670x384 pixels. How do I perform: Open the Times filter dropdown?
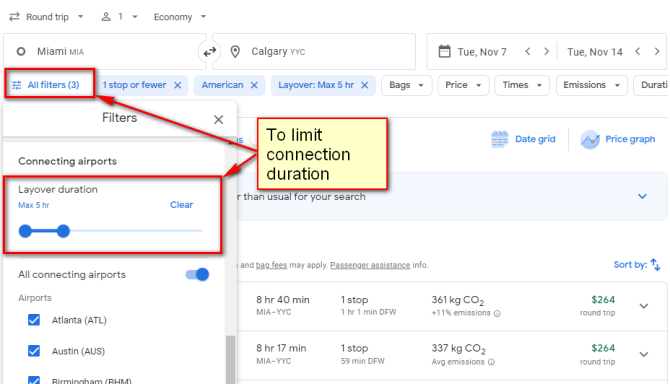click(x=522, y=85)
